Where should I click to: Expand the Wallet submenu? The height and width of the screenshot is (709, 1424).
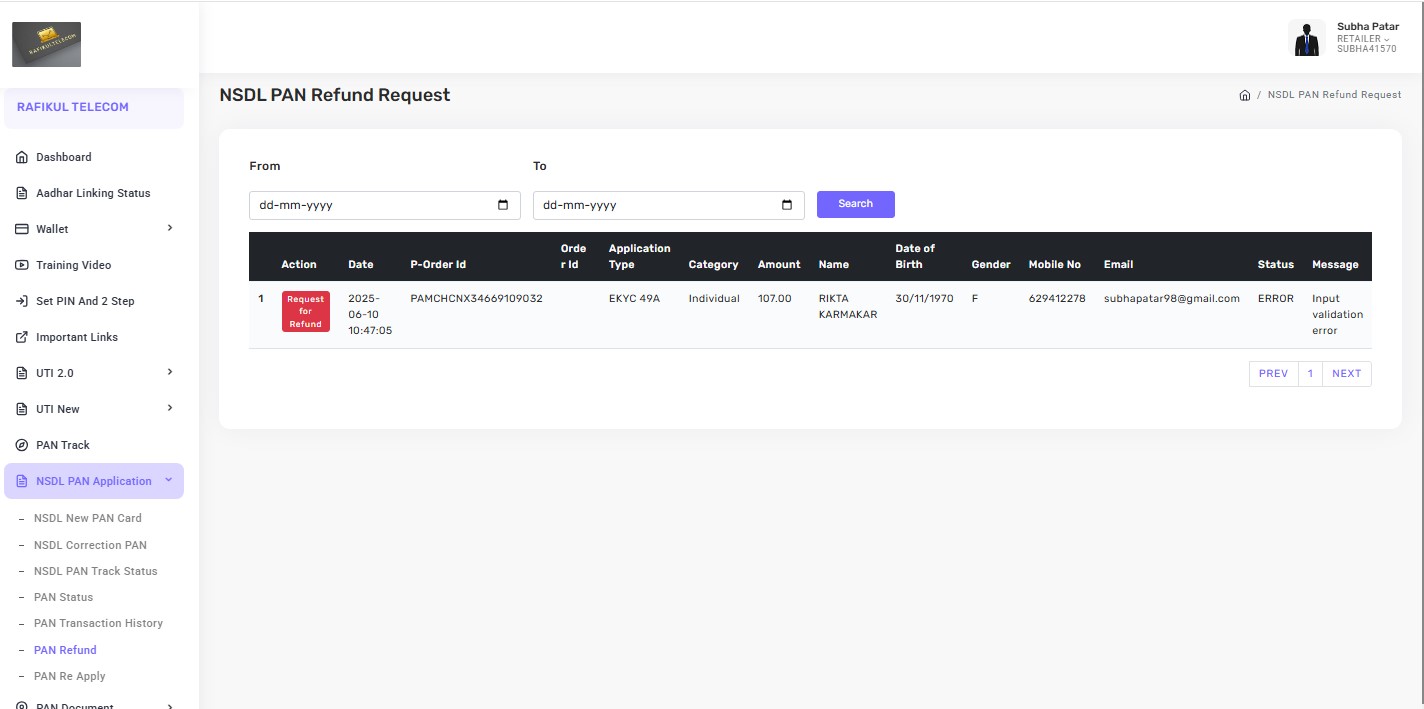[170, 228]
